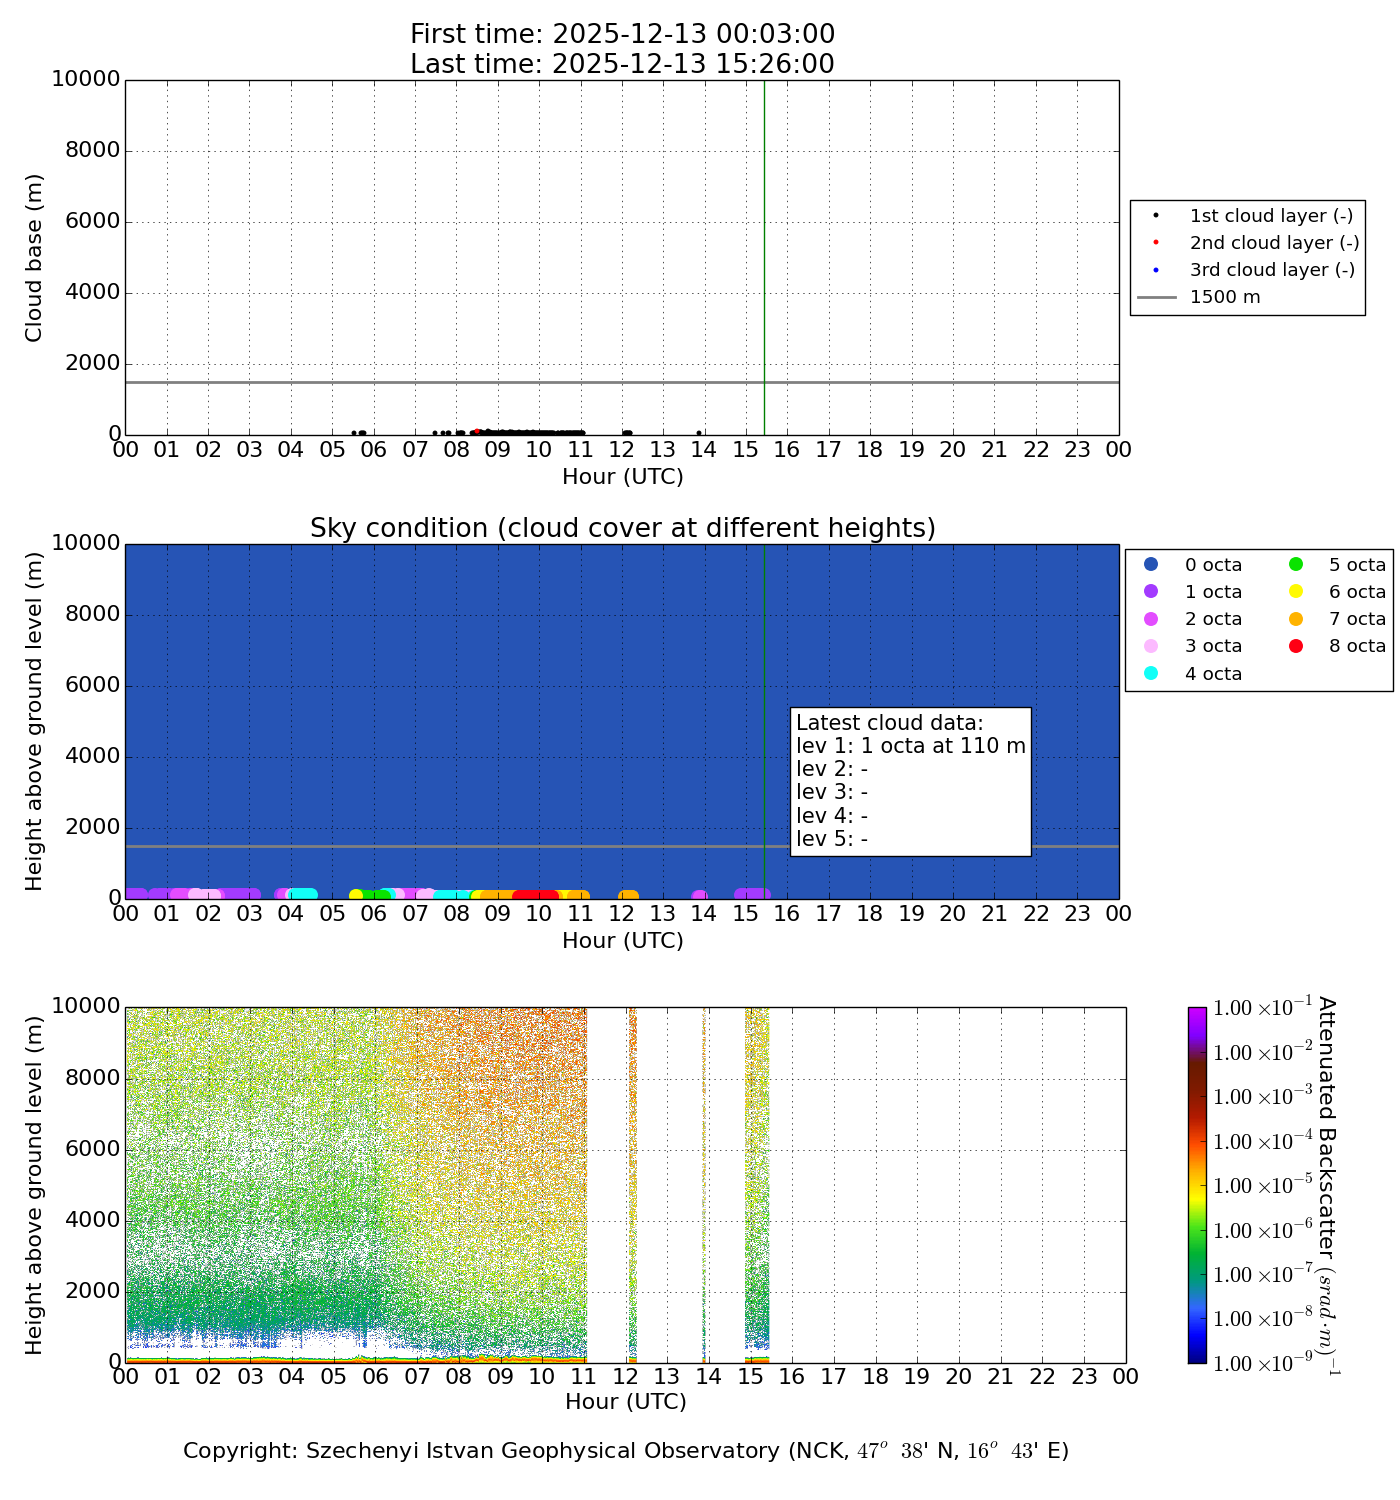Click the 3 octa light pink legend dot

coord(1151,646)
